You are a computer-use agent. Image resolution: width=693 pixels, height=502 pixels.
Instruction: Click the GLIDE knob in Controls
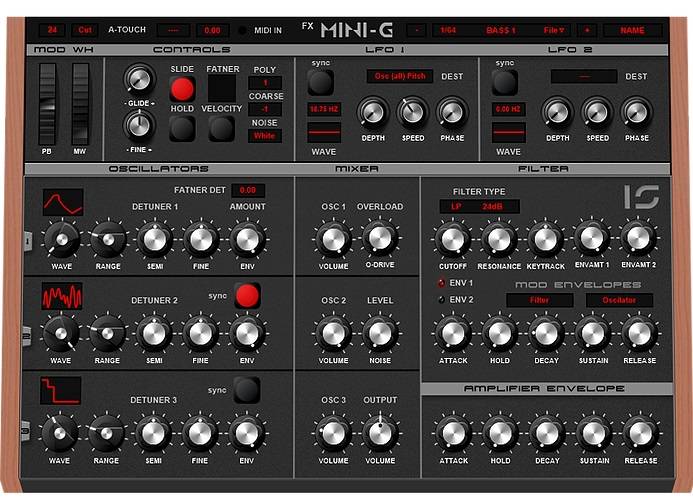click(x=139, y=78)
